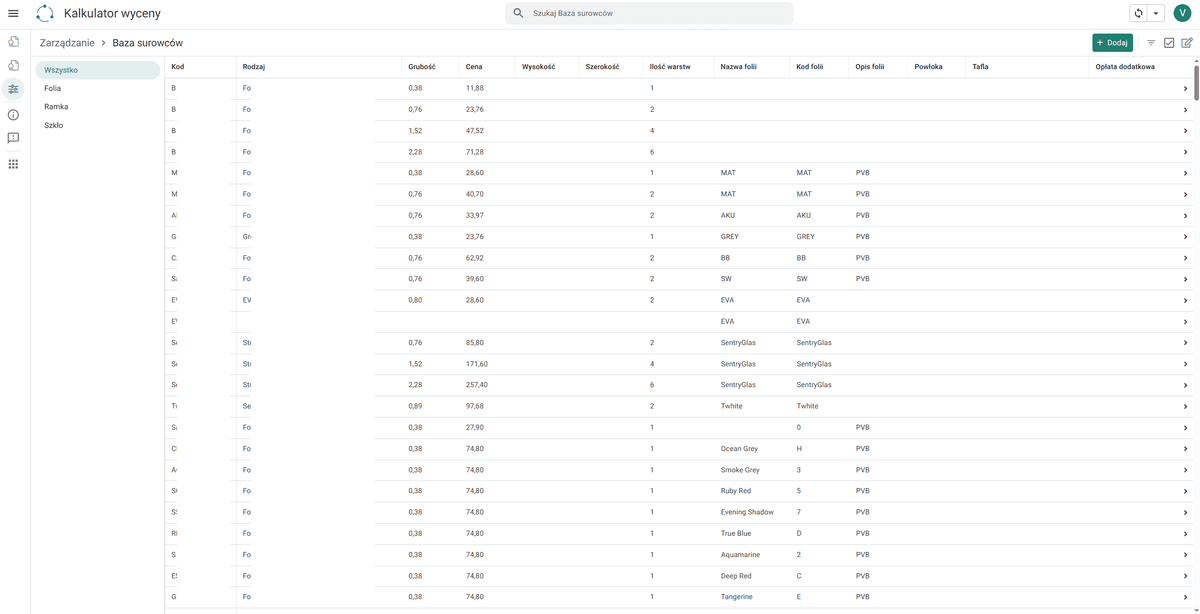Click the thickness cell 0,89
Viewport: 1200px width, 614px height.
(x=416, y=406)
